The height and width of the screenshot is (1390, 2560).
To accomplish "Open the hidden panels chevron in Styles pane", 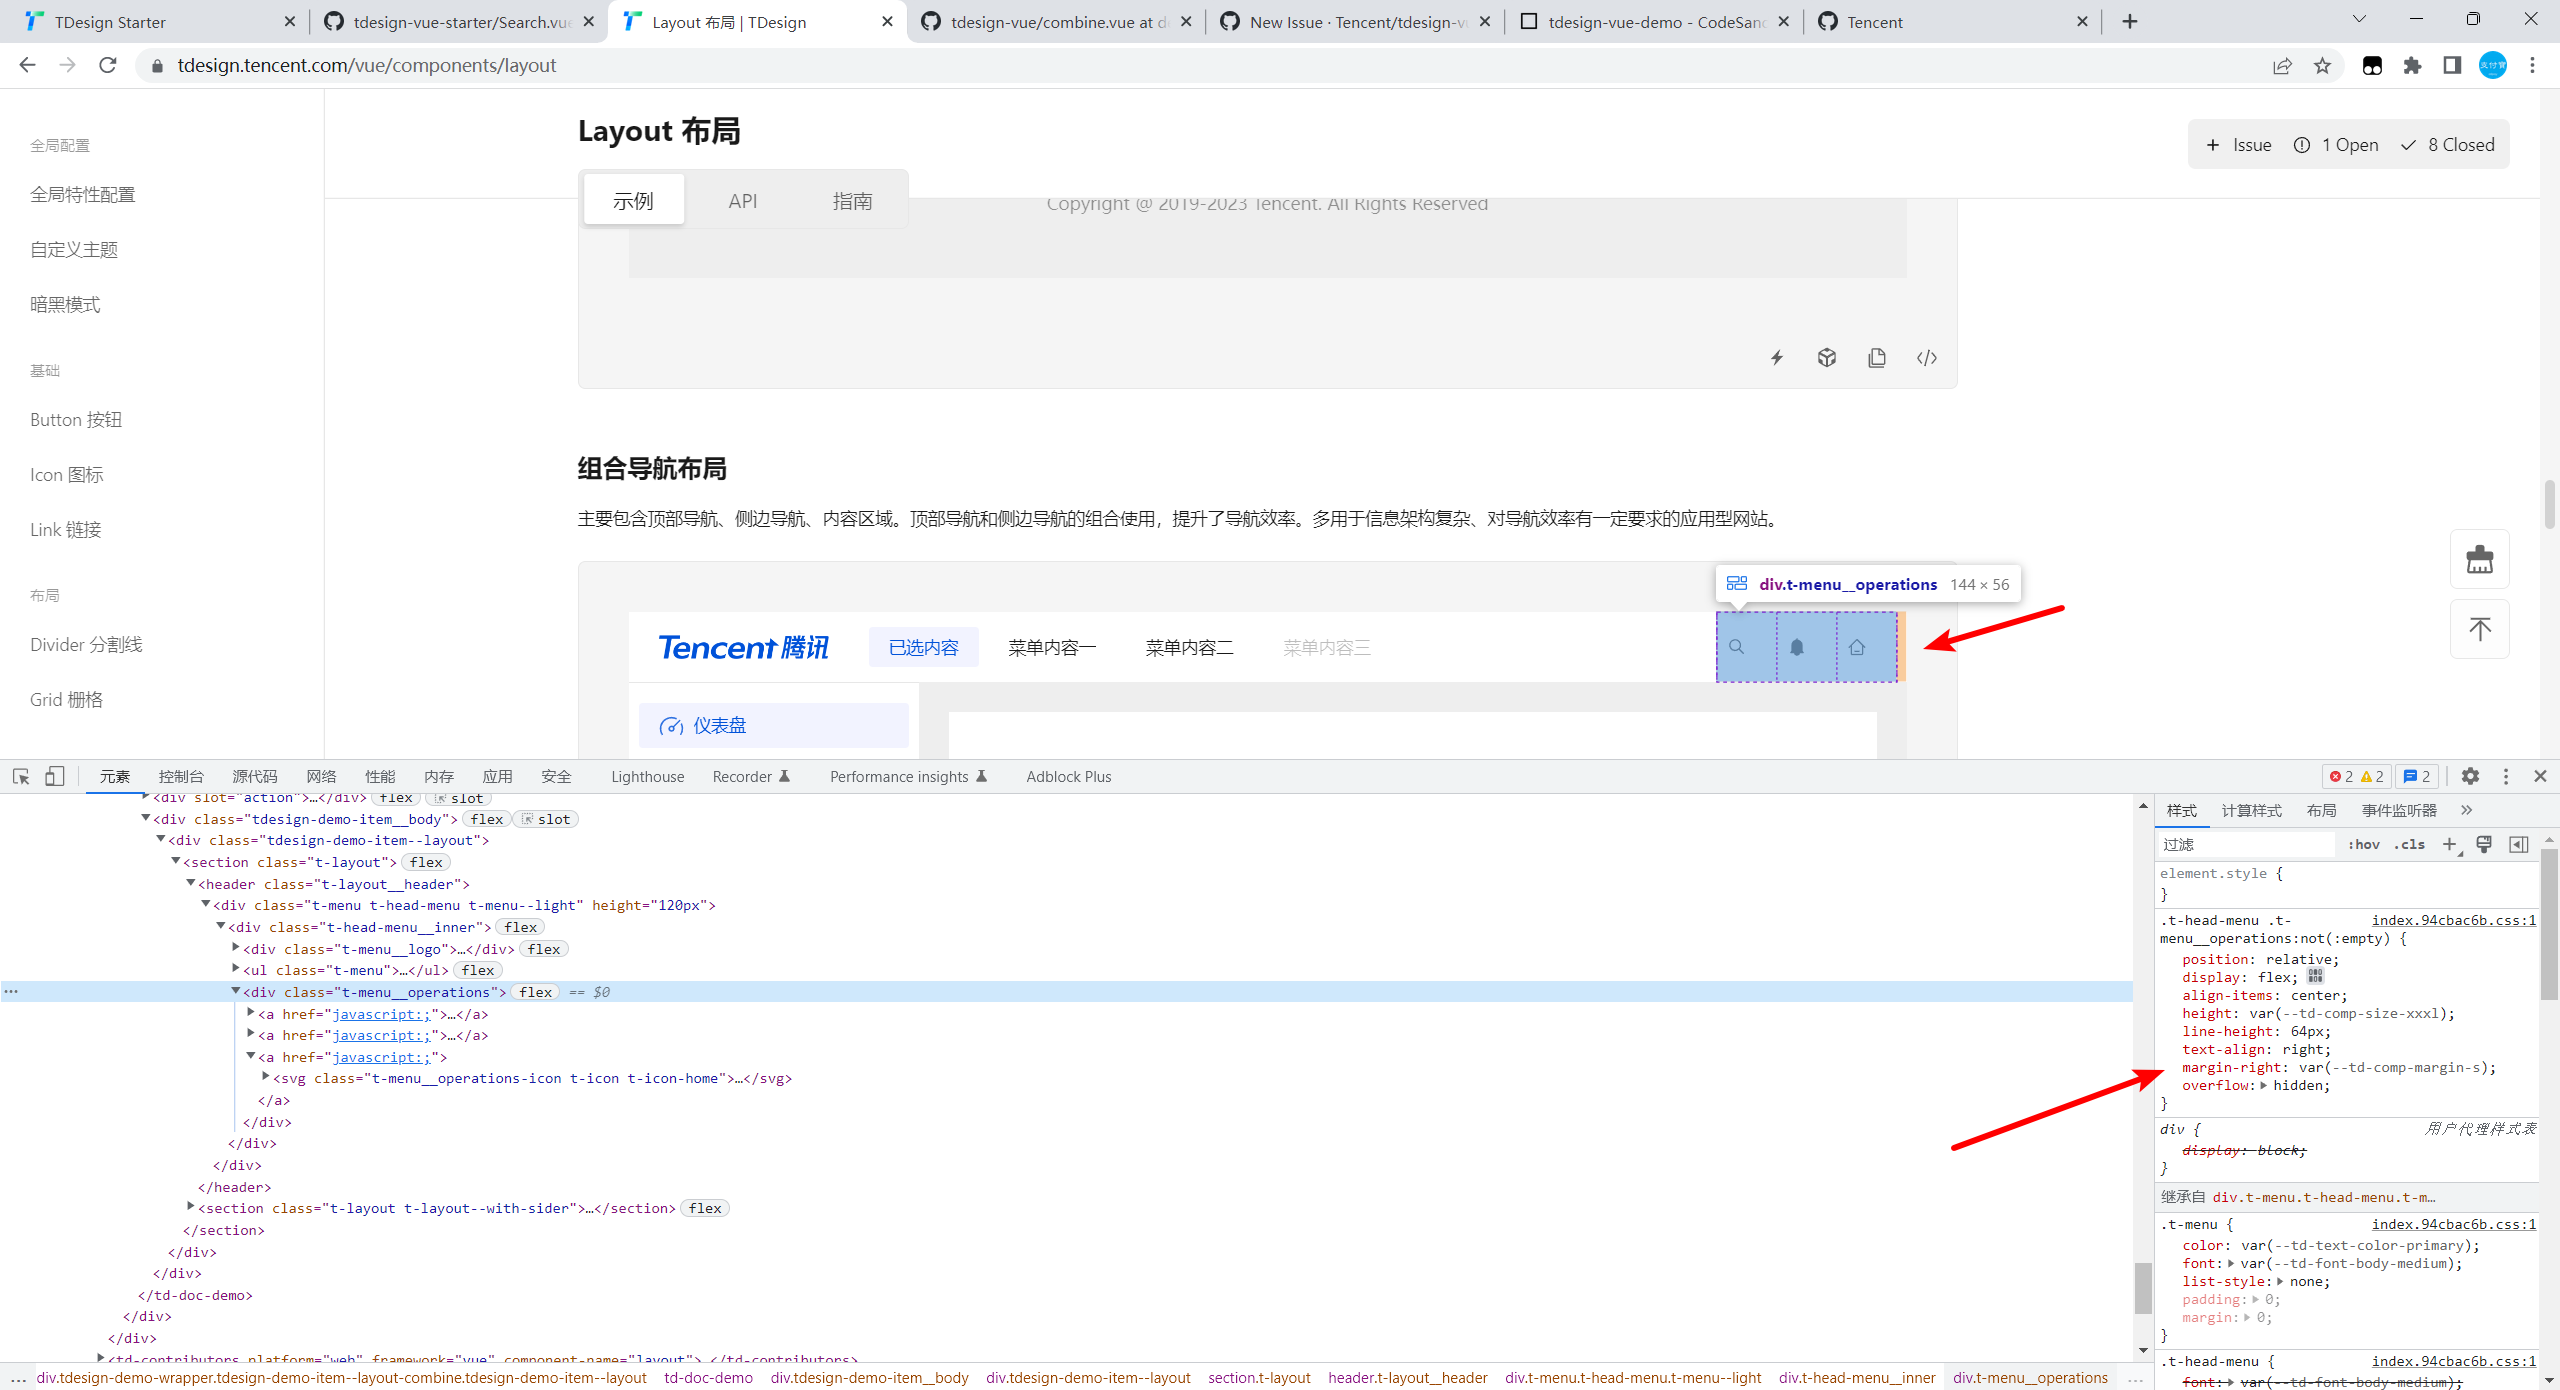I will [2467, 810].
